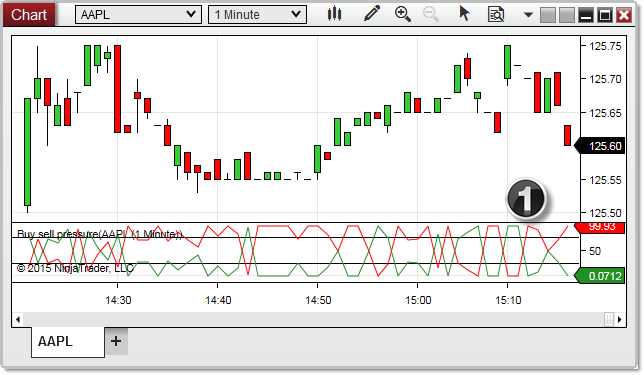This screenshot has width=644, height=375.
Task: Click the green 0.0712 indicator value marker
Action: pyautogui.click(x=600, y=276)
